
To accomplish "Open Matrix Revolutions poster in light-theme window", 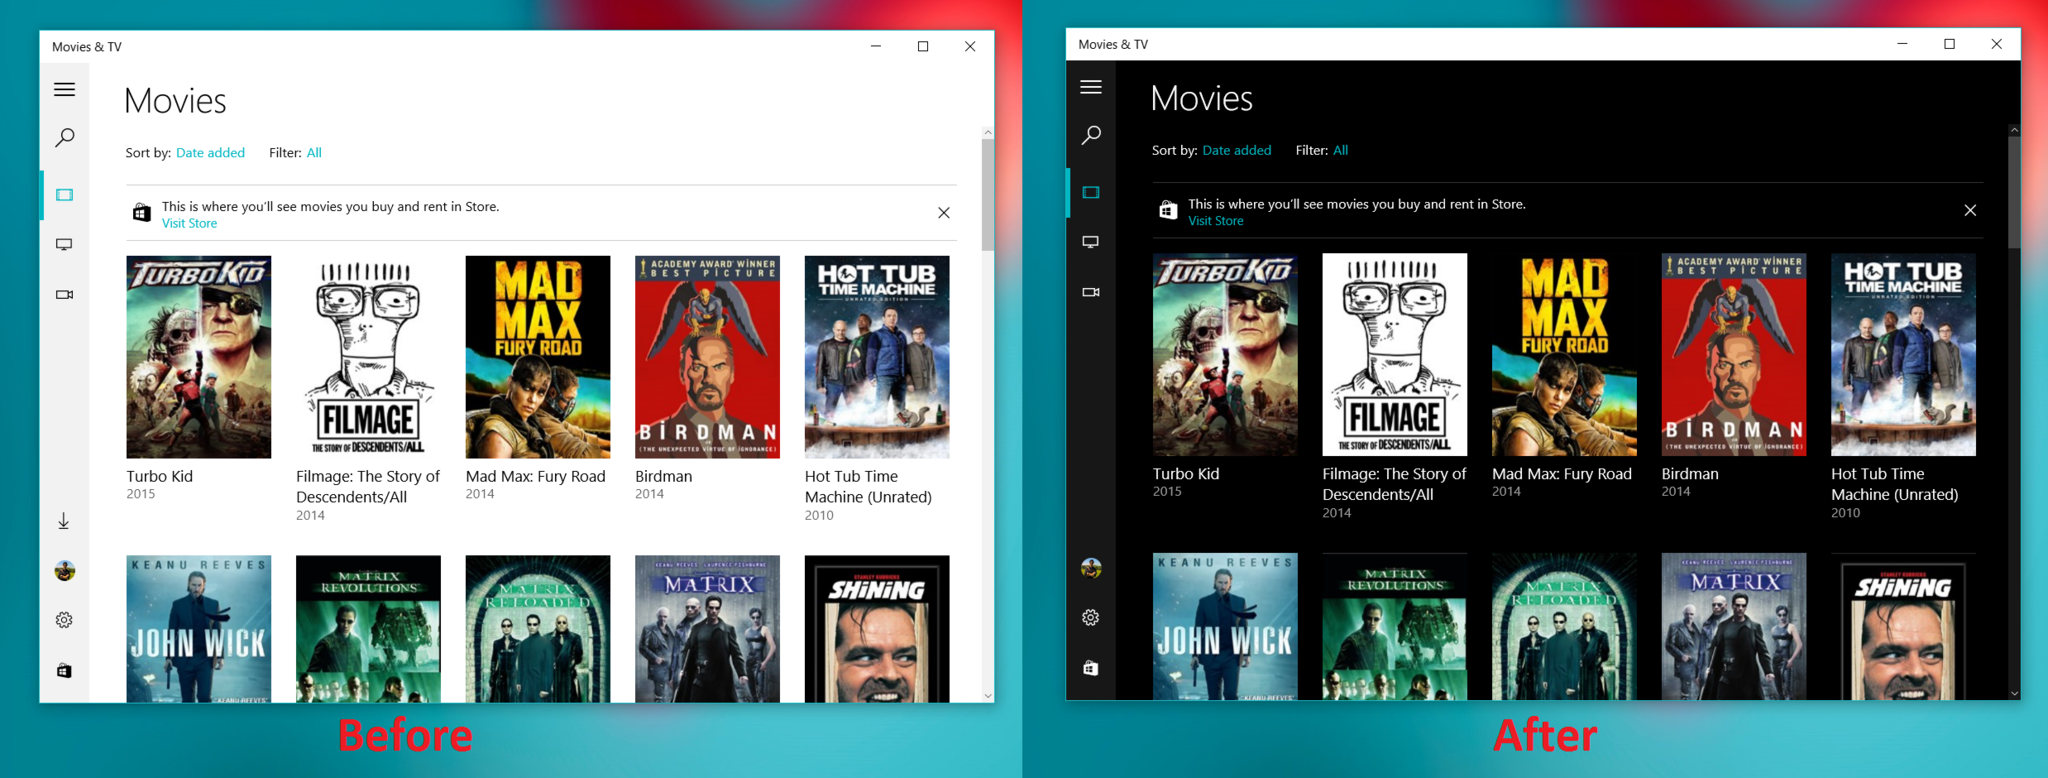I will (368, 629).
